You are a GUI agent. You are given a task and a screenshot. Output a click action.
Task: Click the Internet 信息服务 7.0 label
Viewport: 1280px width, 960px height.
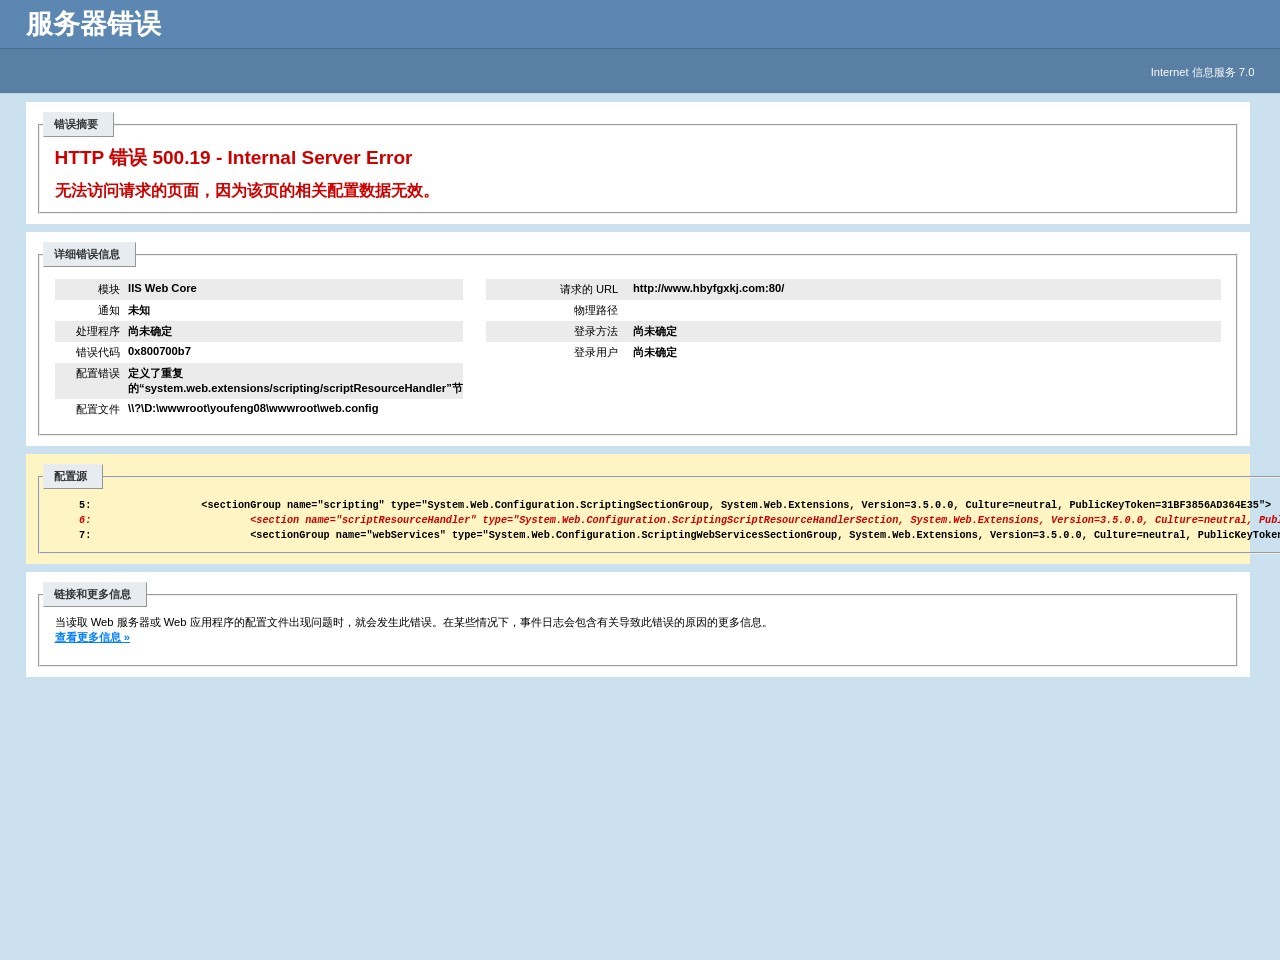[1201, 72]
